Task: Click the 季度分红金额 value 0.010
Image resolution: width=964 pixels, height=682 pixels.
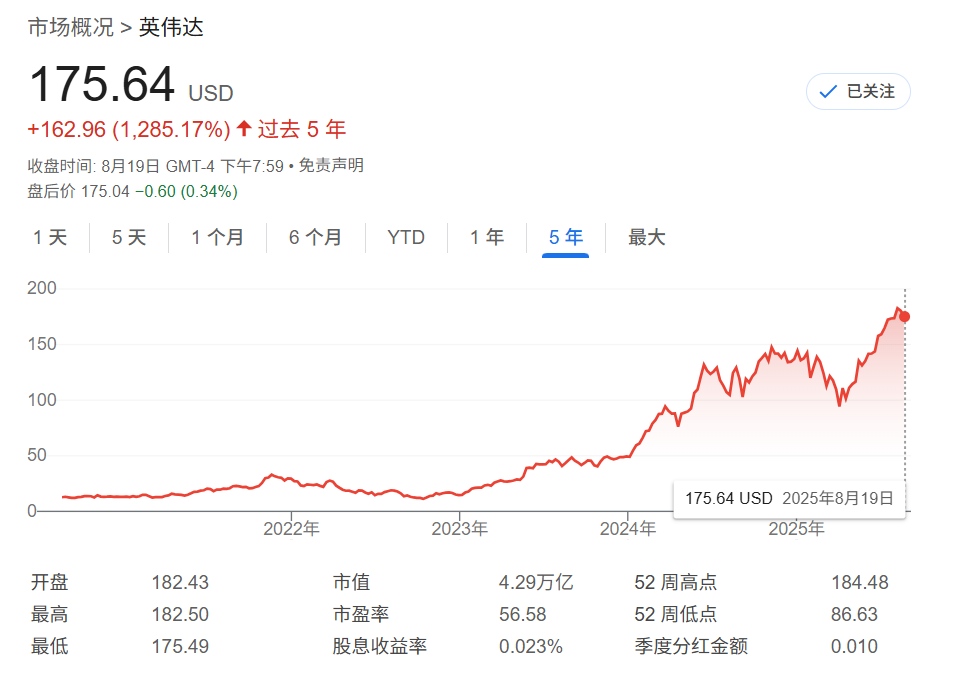Action: (855, 646)
